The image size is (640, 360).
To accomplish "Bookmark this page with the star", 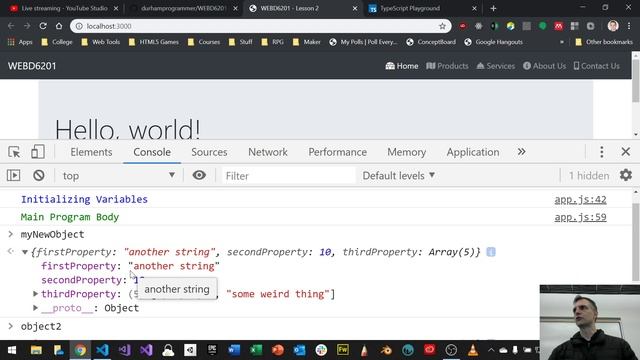I will pyautogui.click(x=442, y=26).
